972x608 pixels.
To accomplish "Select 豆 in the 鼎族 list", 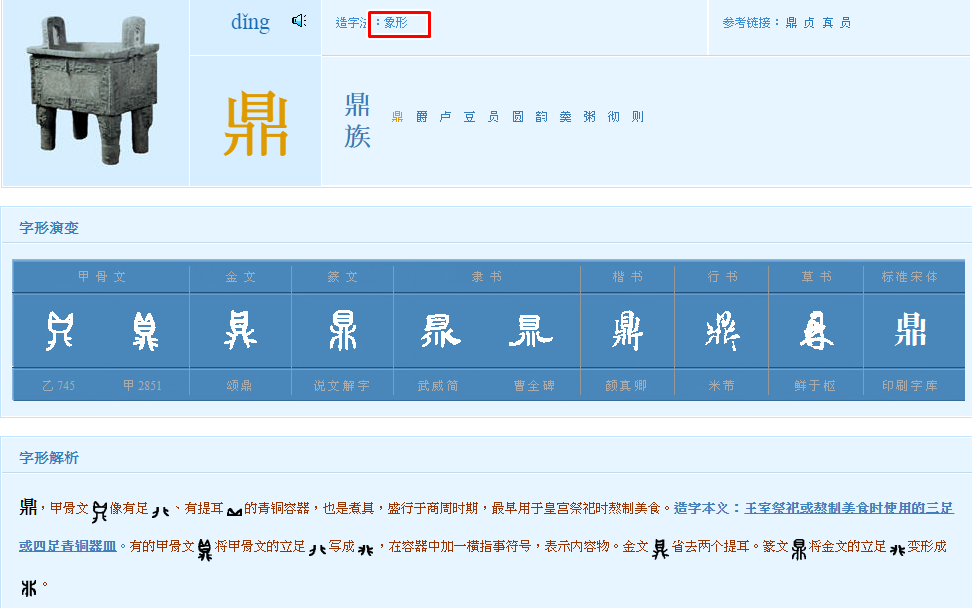I will click(x=470, y=117).
